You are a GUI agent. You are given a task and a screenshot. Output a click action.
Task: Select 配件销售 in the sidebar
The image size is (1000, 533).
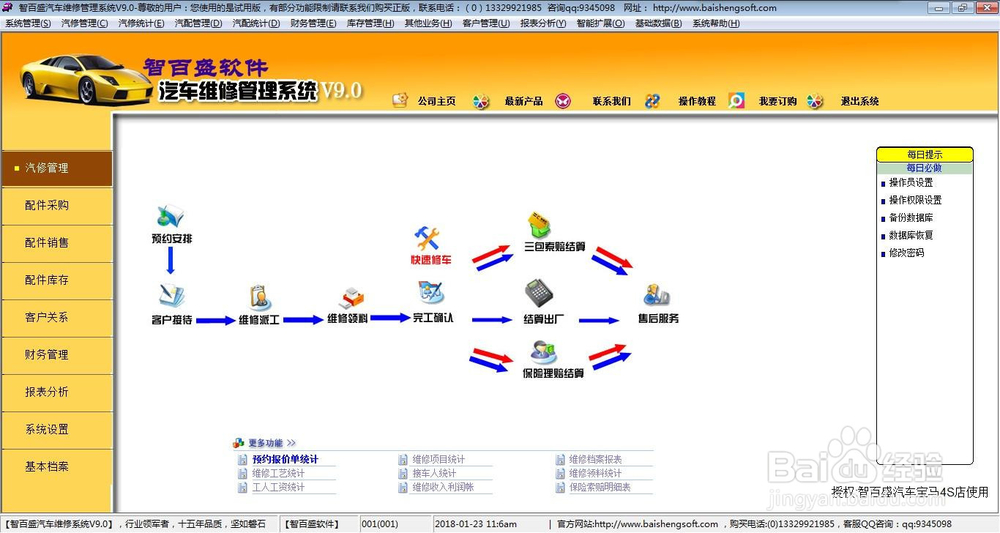pyautogui.click(x=57, y=243)
